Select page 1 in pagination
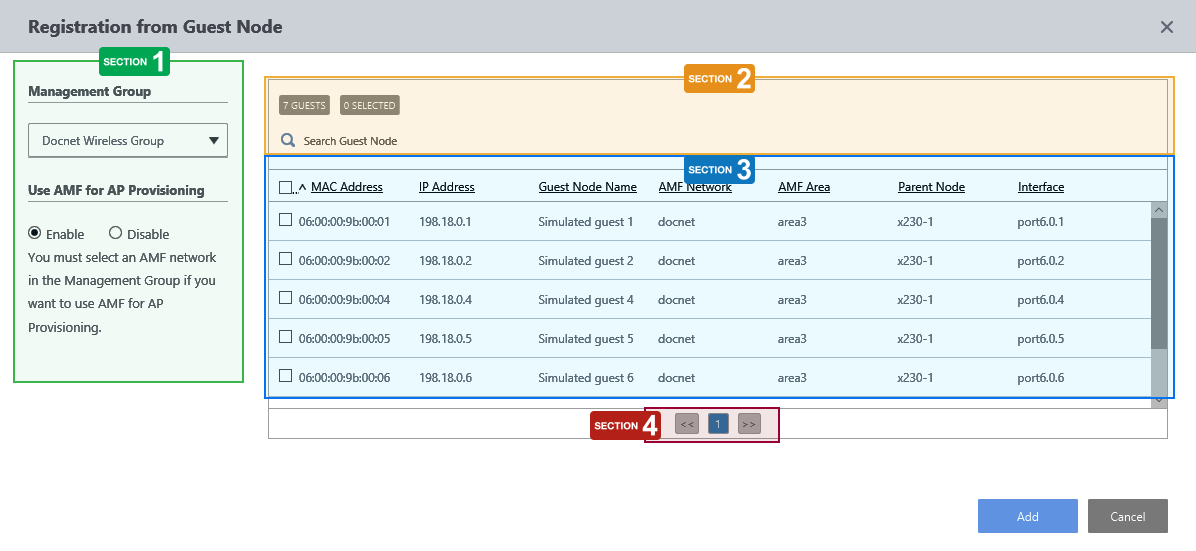1196x551 pixels. point(718,424)
